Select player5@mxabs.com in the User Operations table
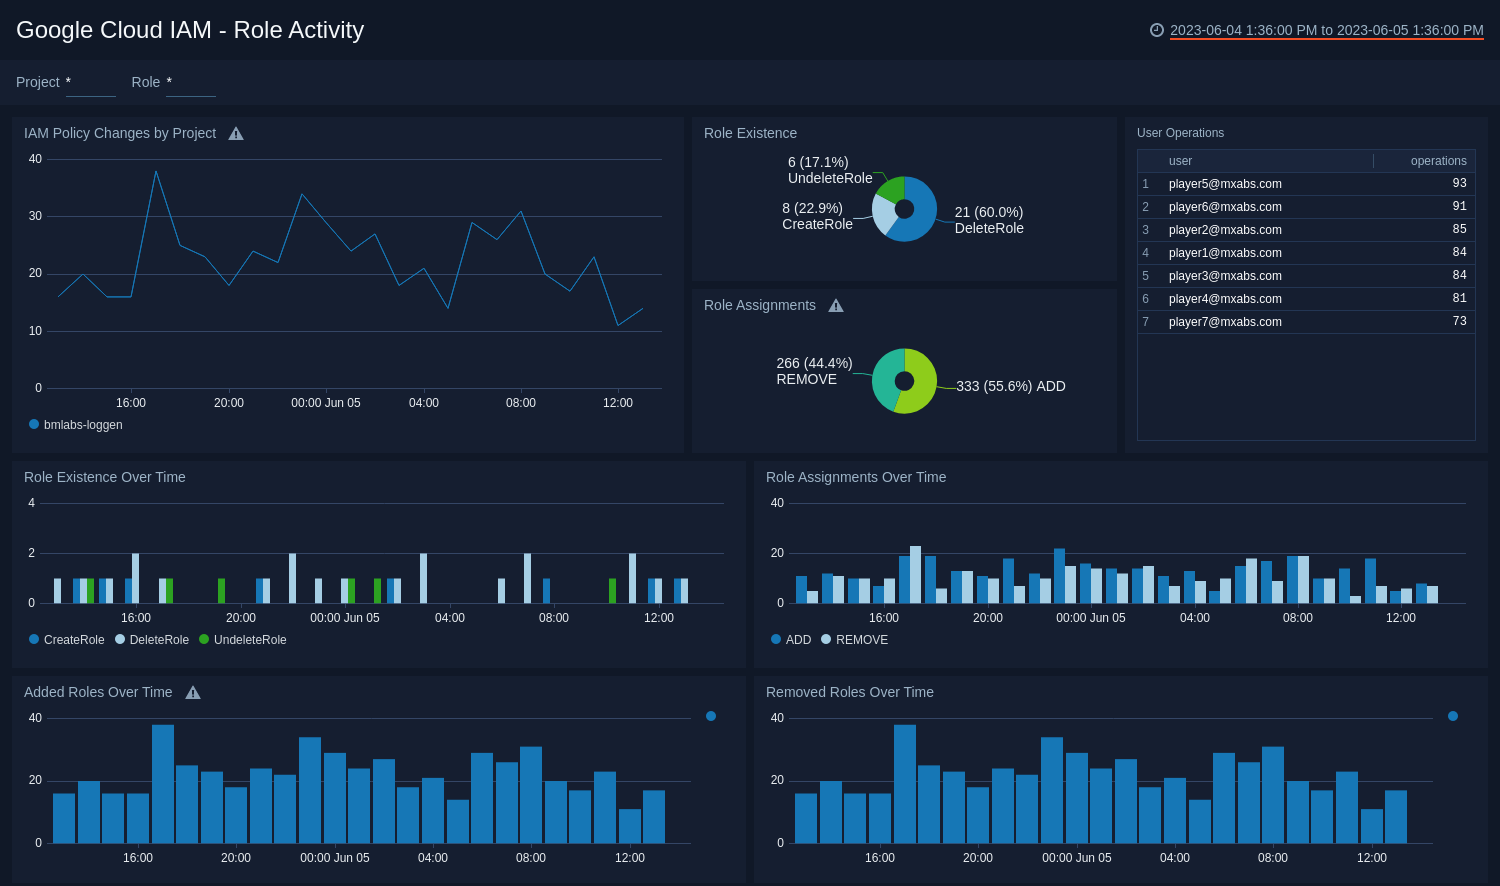Image resolution: width=1500 pixels, height=886 pixels. coord(1226,183)
